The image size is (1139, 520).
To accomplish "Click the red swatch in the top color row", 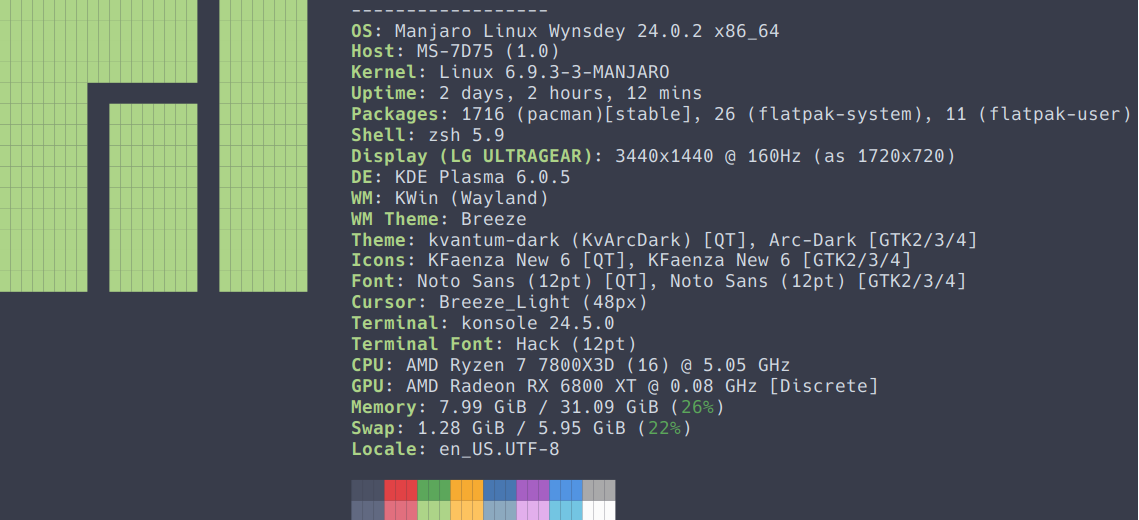I will point(401,489).
